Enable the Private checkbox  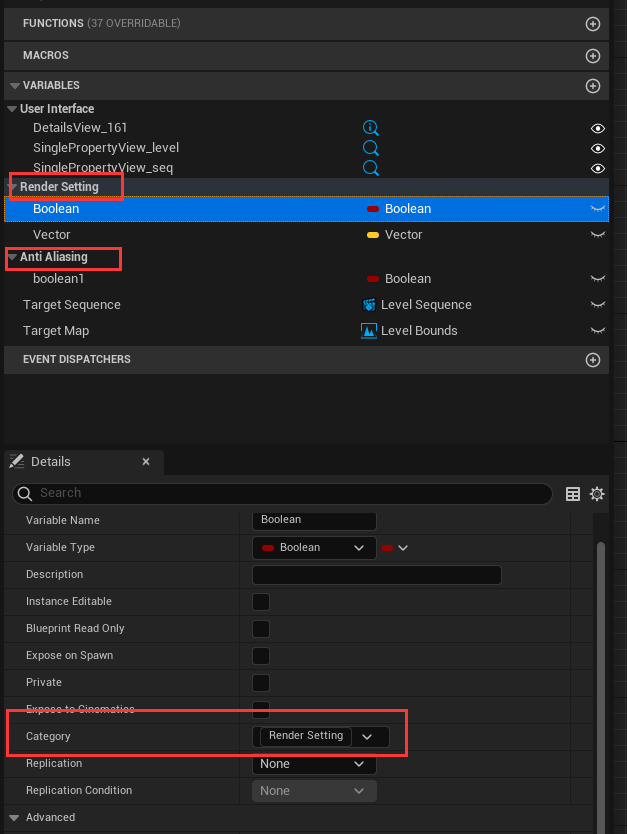tap(261, 683)
